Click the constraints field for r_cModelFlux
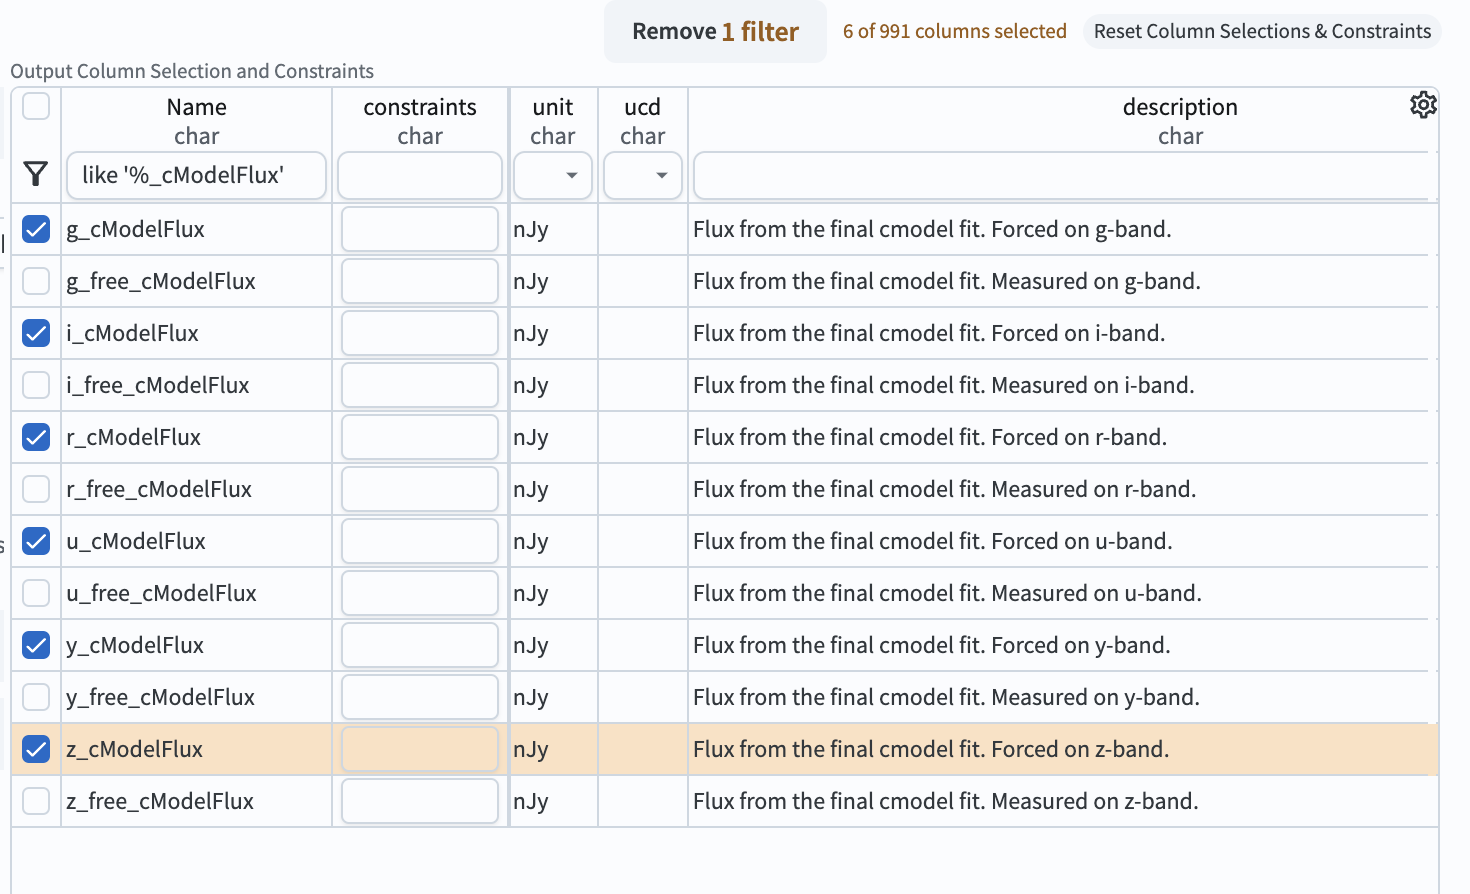Viewport: 1470px width, 894px height. 419,437
